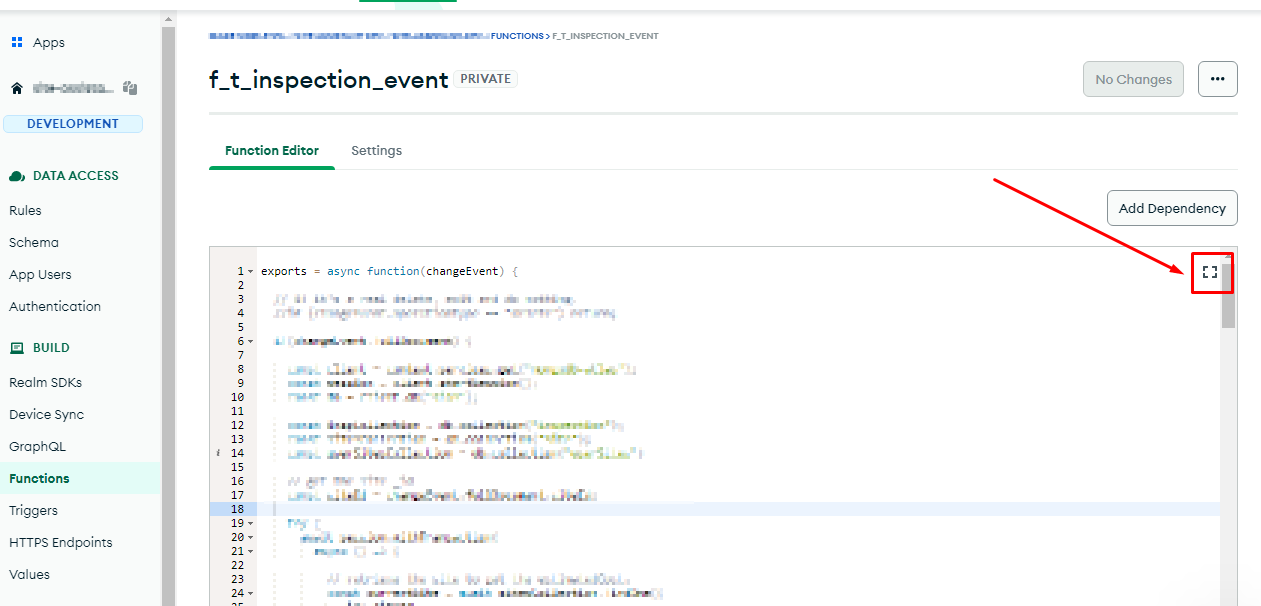
Task: Open Values in the sidebar
Action: click(x=29, y=574)
